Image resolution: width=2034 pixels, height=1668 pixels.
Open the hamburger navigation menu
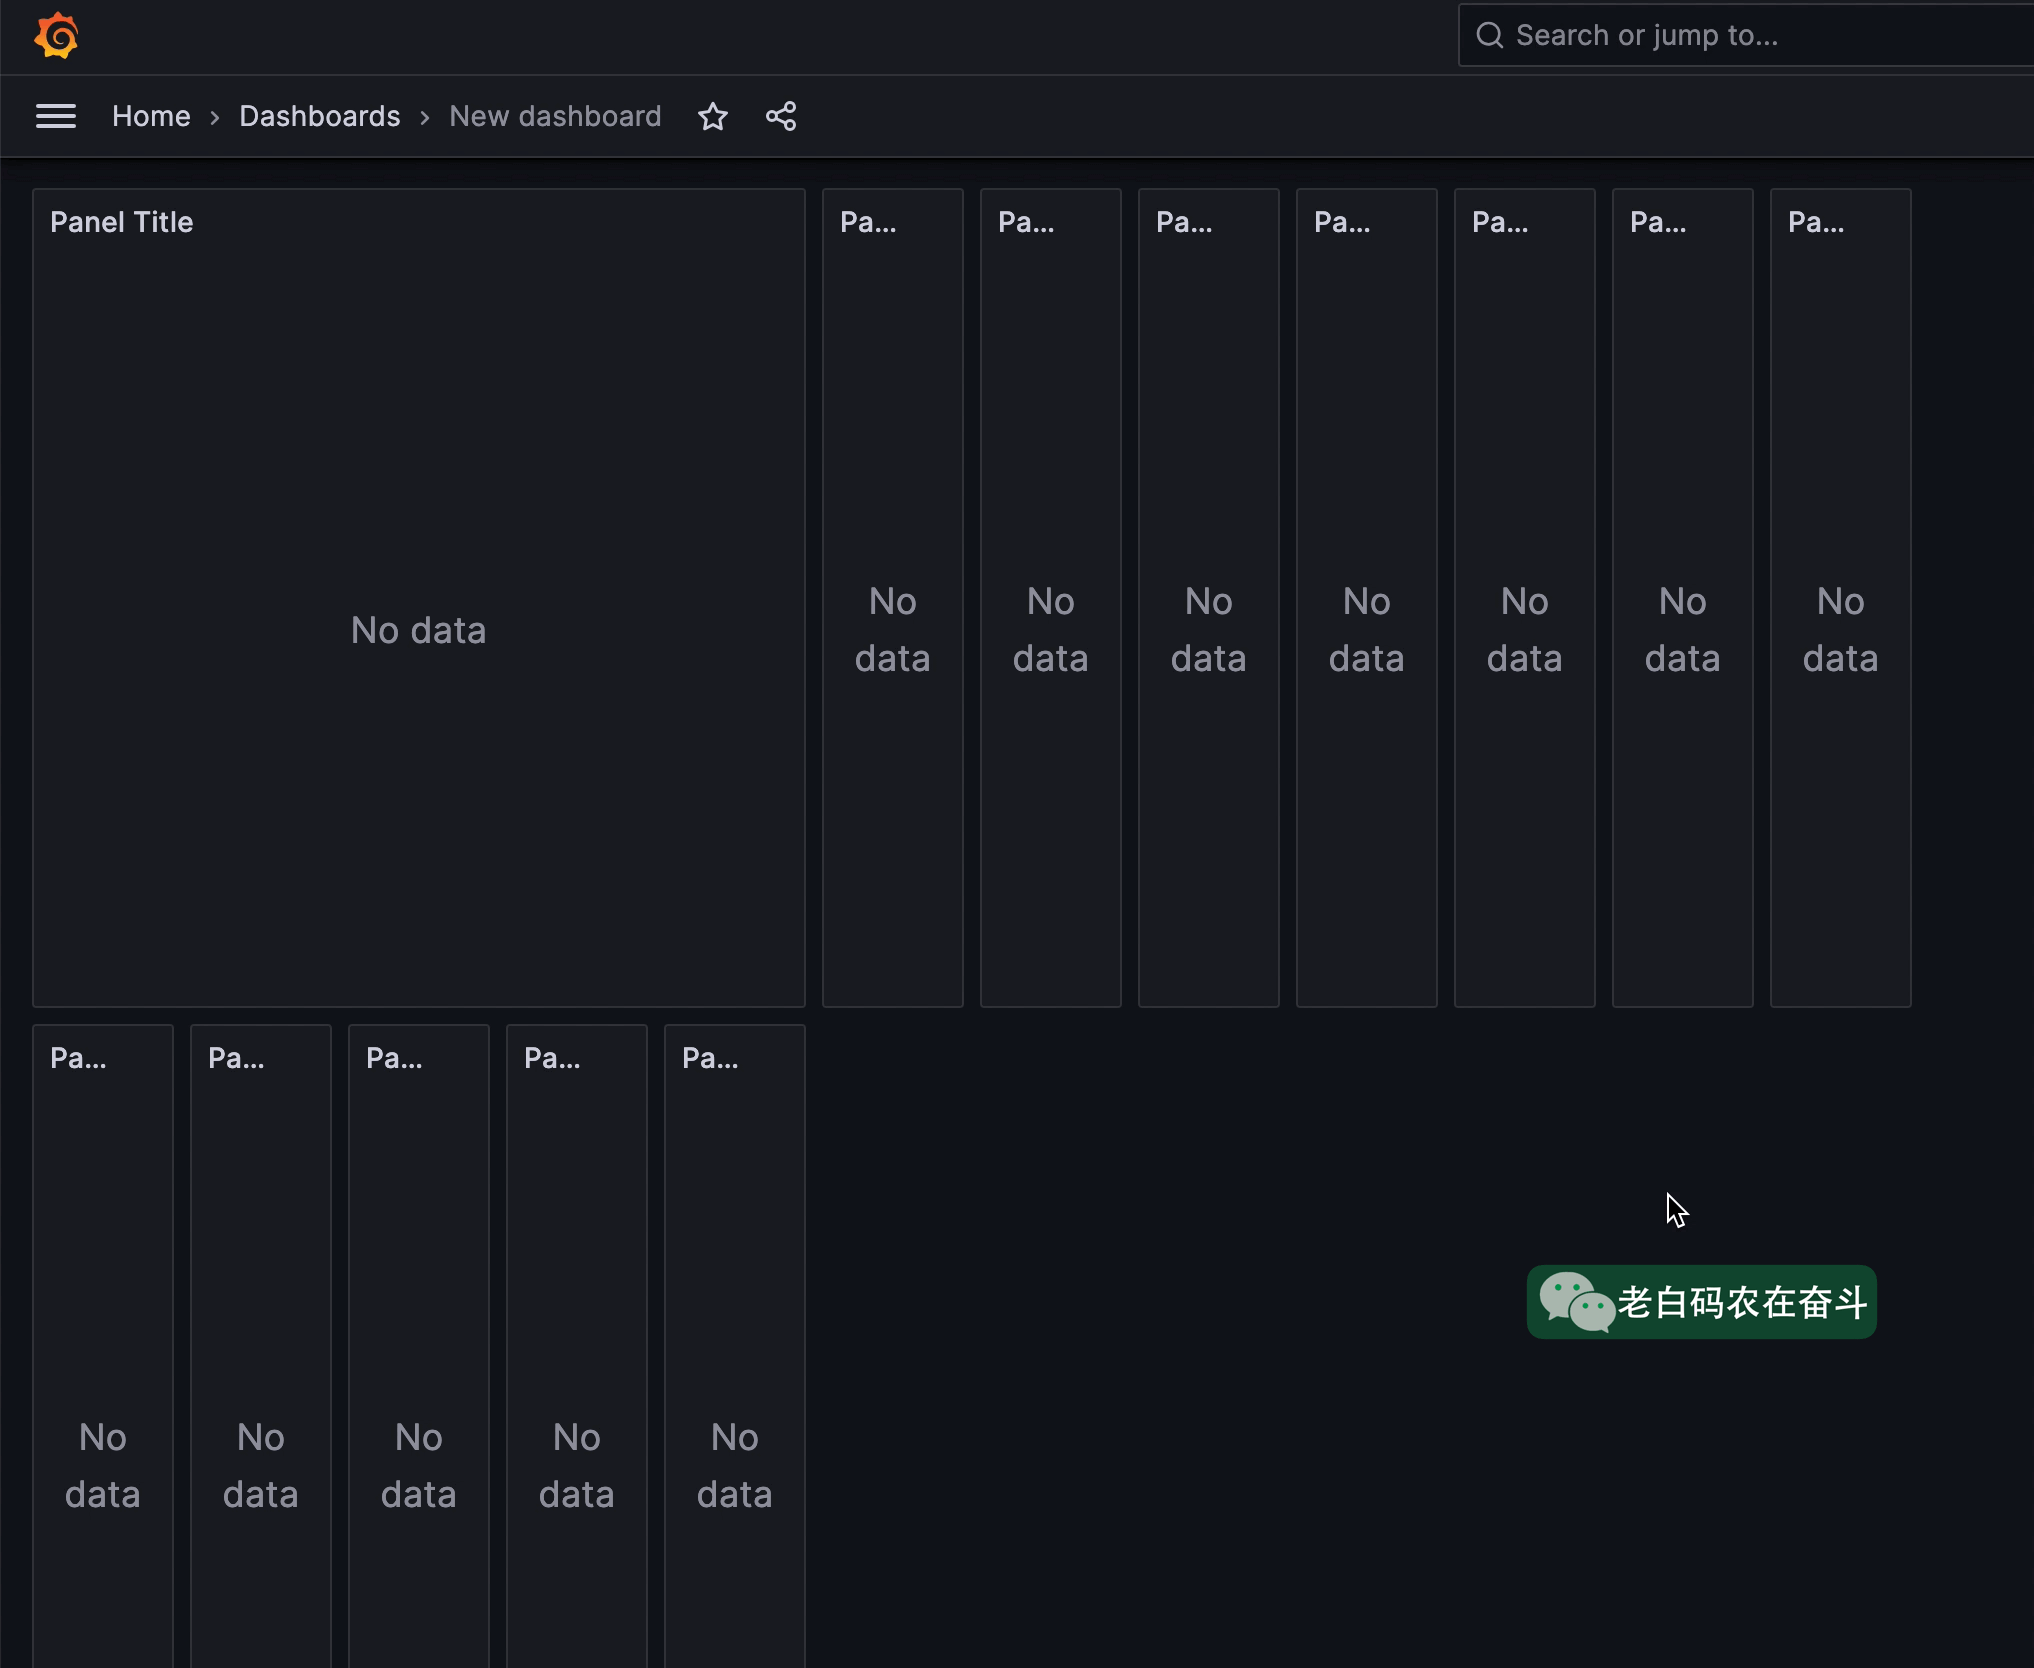coord(56,116)
